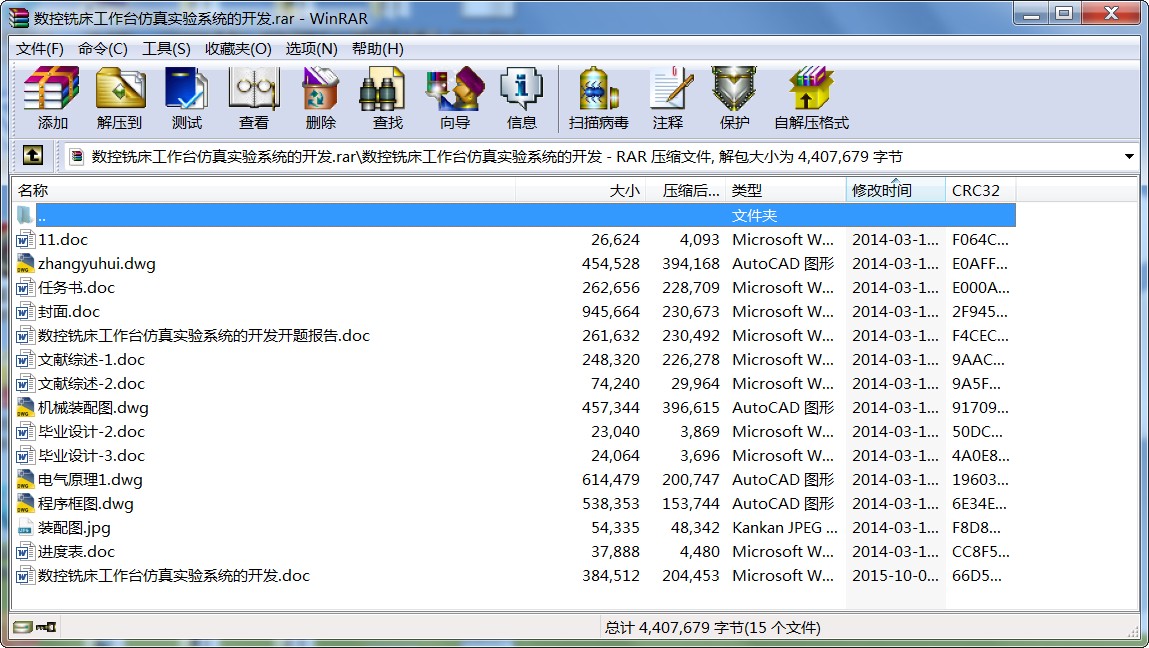This screenshot has width=1149, height=648.
Task: Run the Test (测试) archive tool
Action: 186,98
